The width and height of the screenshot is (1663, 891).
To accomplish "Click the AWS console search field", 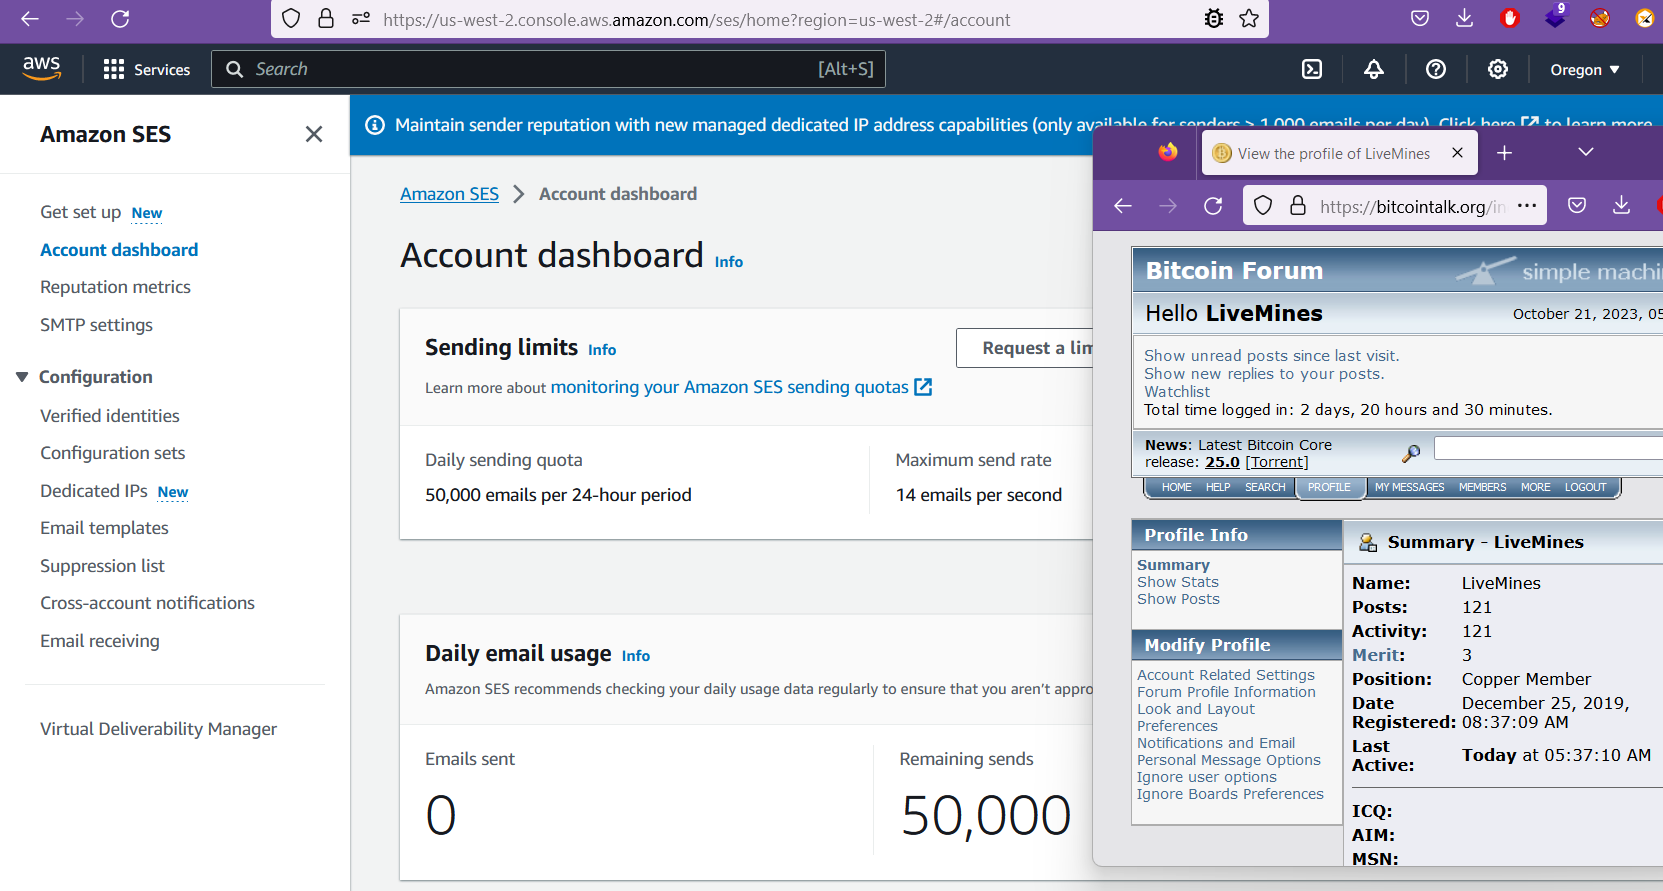I will click(548, 69).
